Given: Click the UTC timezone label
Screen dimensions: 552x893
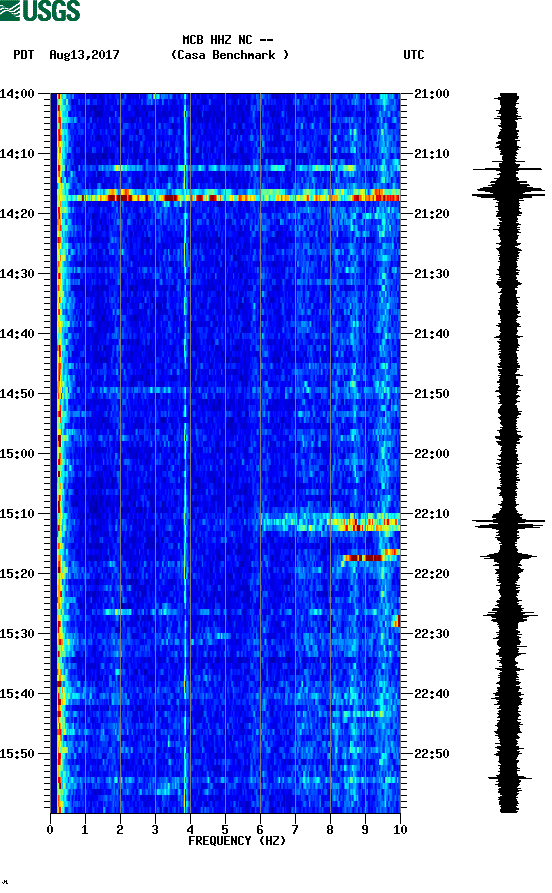Looking at the screenshot, I should pos(414,55).
